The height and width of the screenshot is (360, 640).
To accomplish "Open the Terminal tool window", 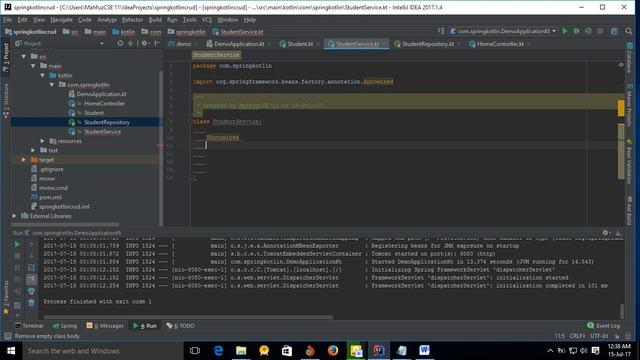I will [x=29, y=326].
